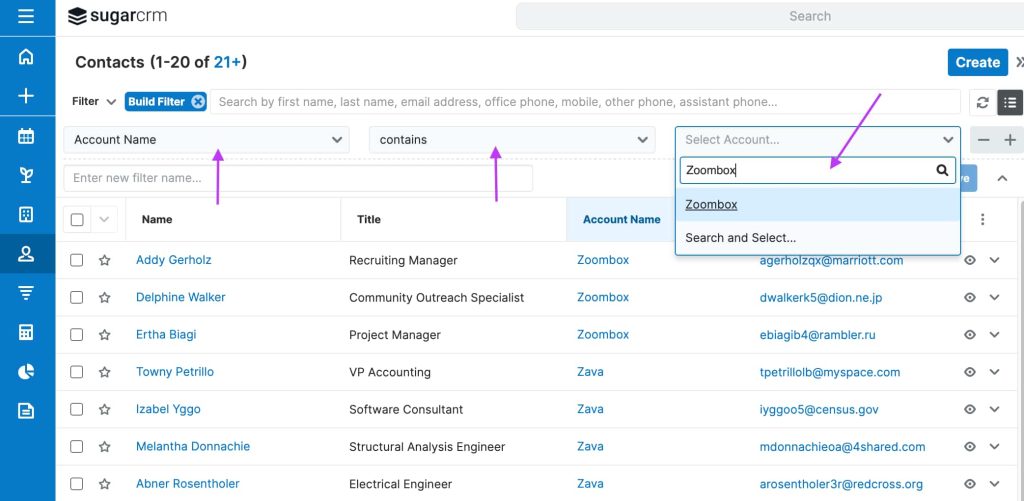Sort by Name column header
This screenshot has width=1024, height=501.
[157, 219]
